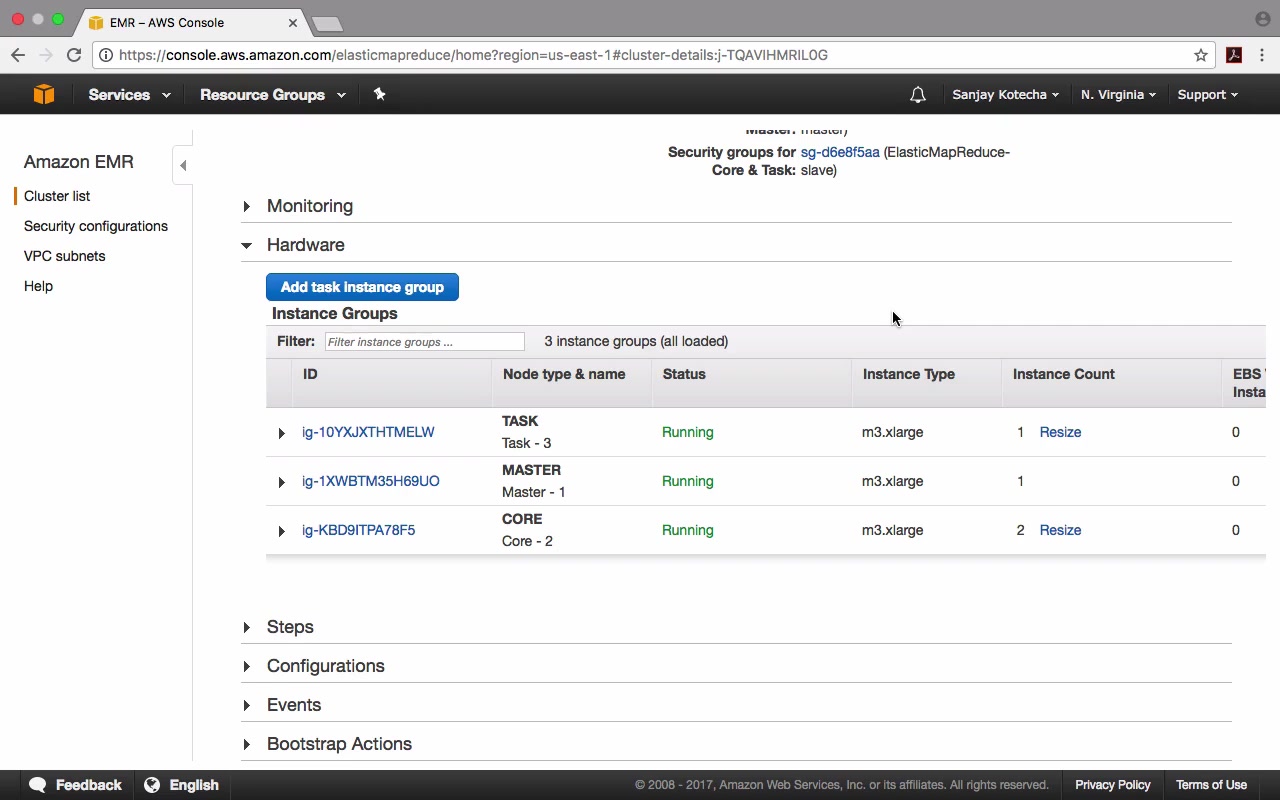Expand row for TASK instance group
The height and width of the screenshot is (800, 1280).
(282, 433)
